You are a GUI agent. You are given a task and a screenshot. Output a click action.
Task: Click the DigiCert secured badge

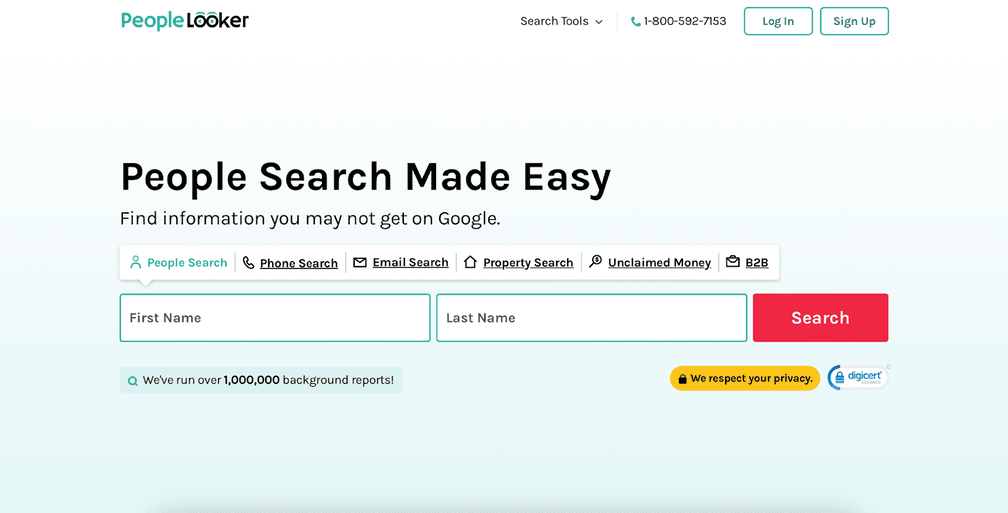pyautogui.click(x=858, y=377)
